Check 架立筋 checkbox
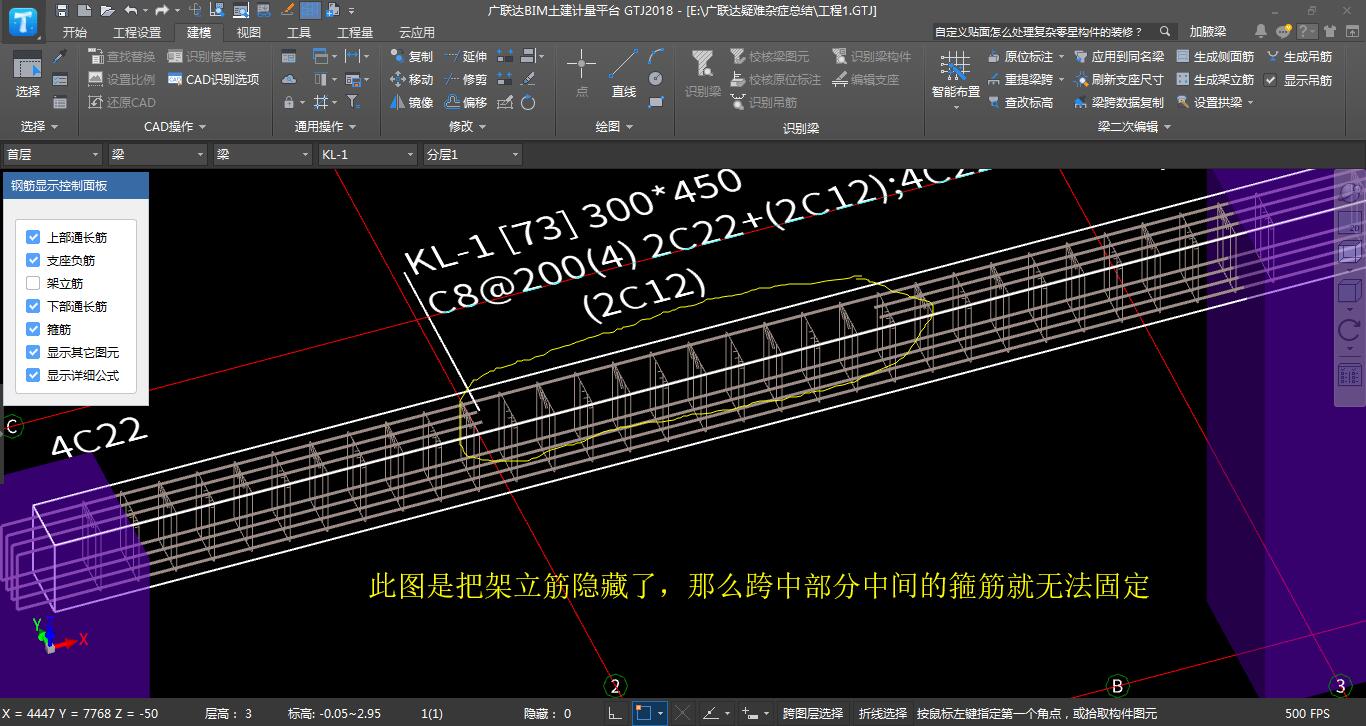This screenshot has width=1366, height=726. 33,284
